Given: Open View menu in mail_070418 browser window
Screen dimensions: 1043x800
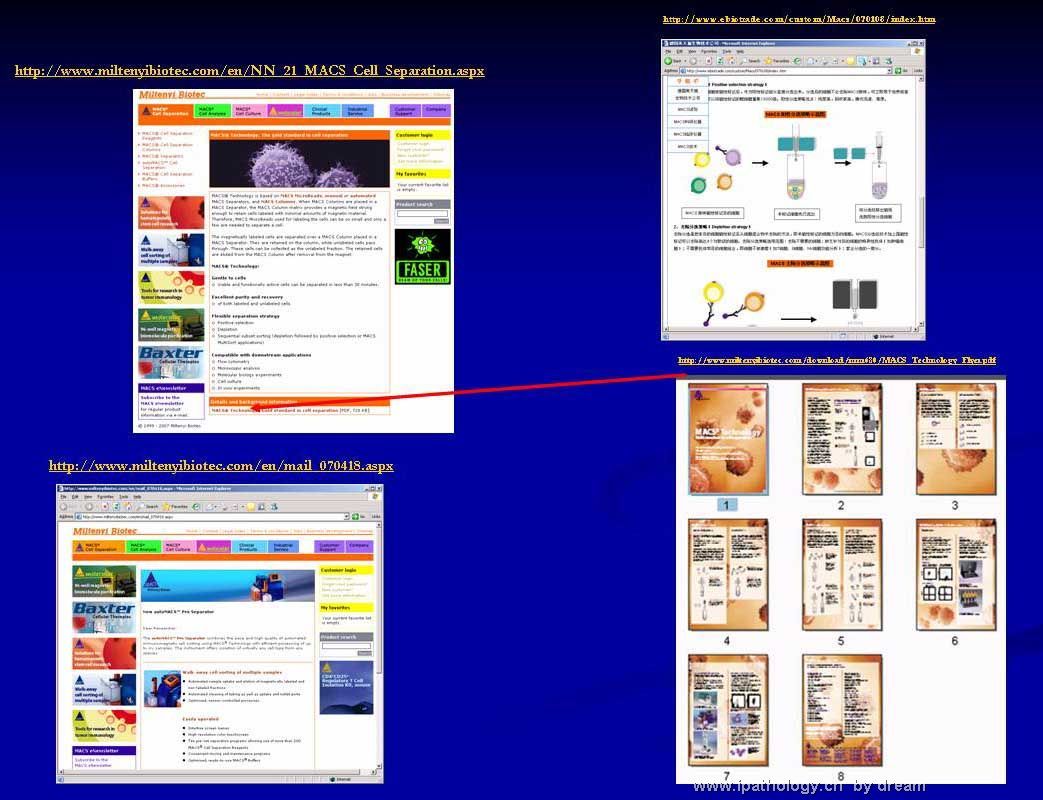Looking at the screenshot, I should click(88, 497).
